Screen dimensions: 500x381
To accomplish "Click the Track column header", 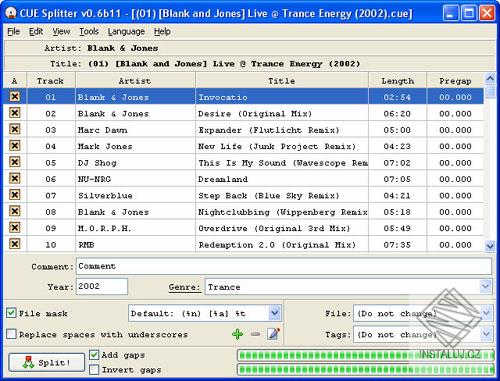I will click(51, 81).
